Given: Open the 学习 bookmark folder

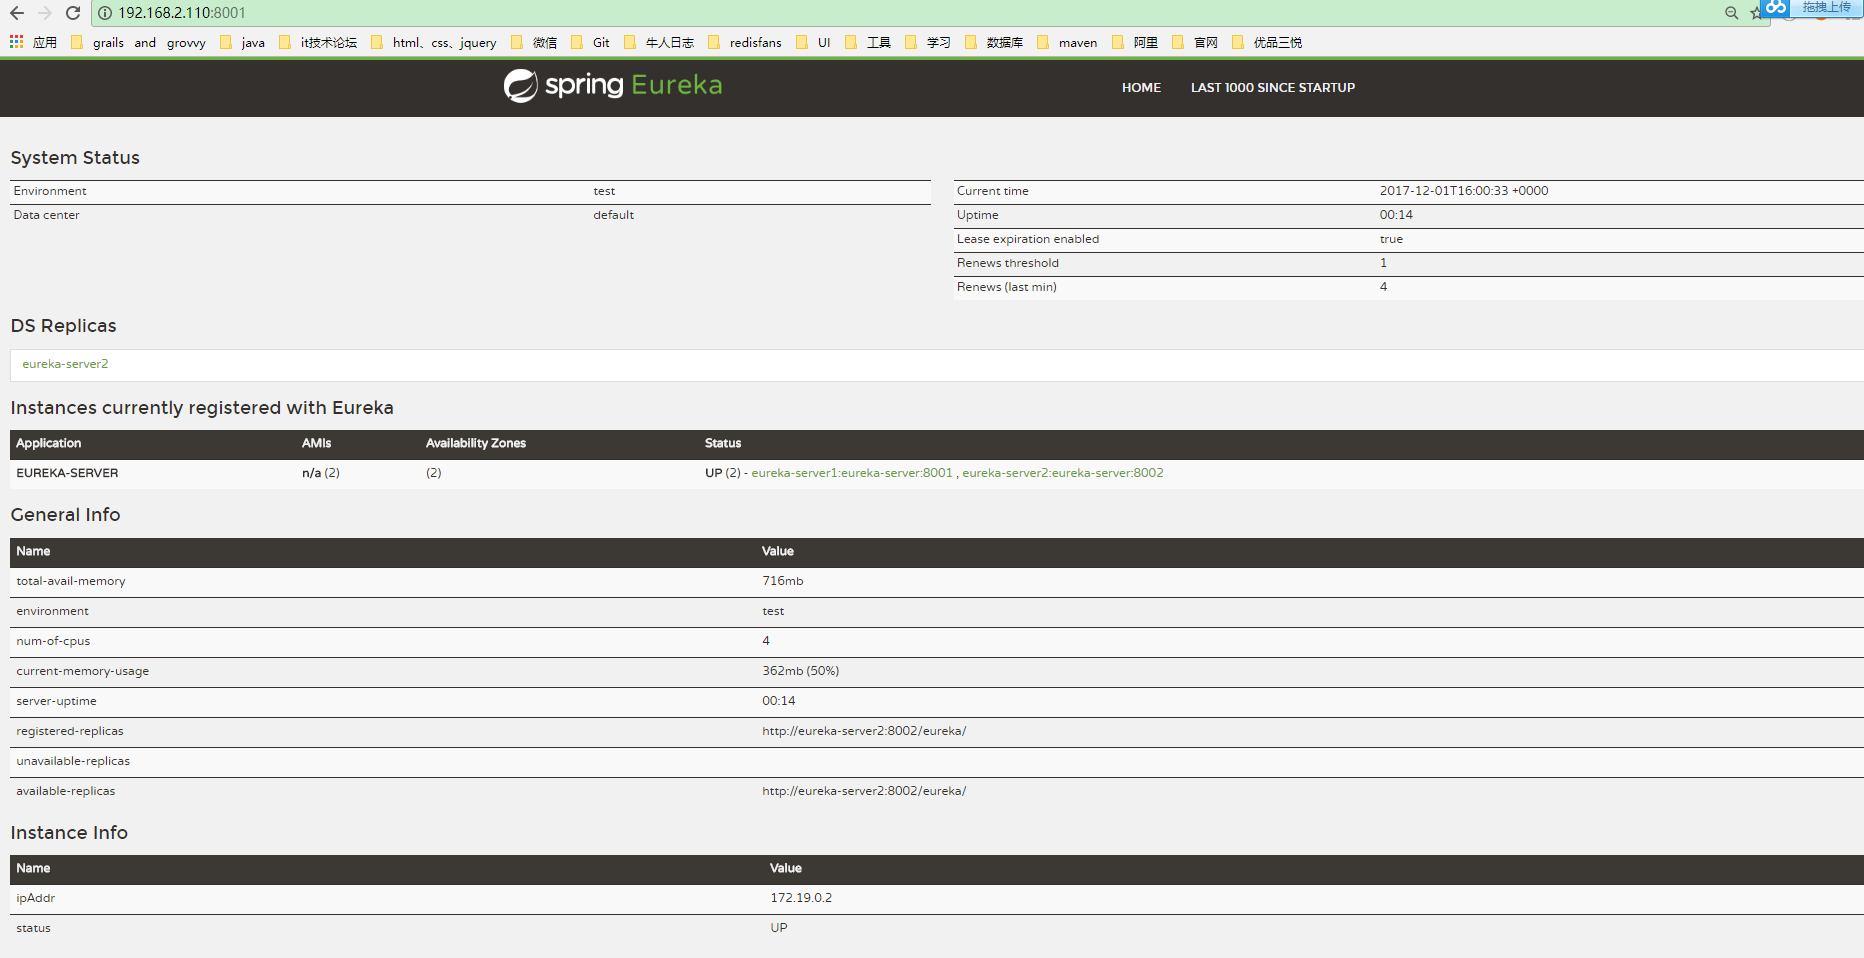Looking at the screenshot, I should click(928, 42).
